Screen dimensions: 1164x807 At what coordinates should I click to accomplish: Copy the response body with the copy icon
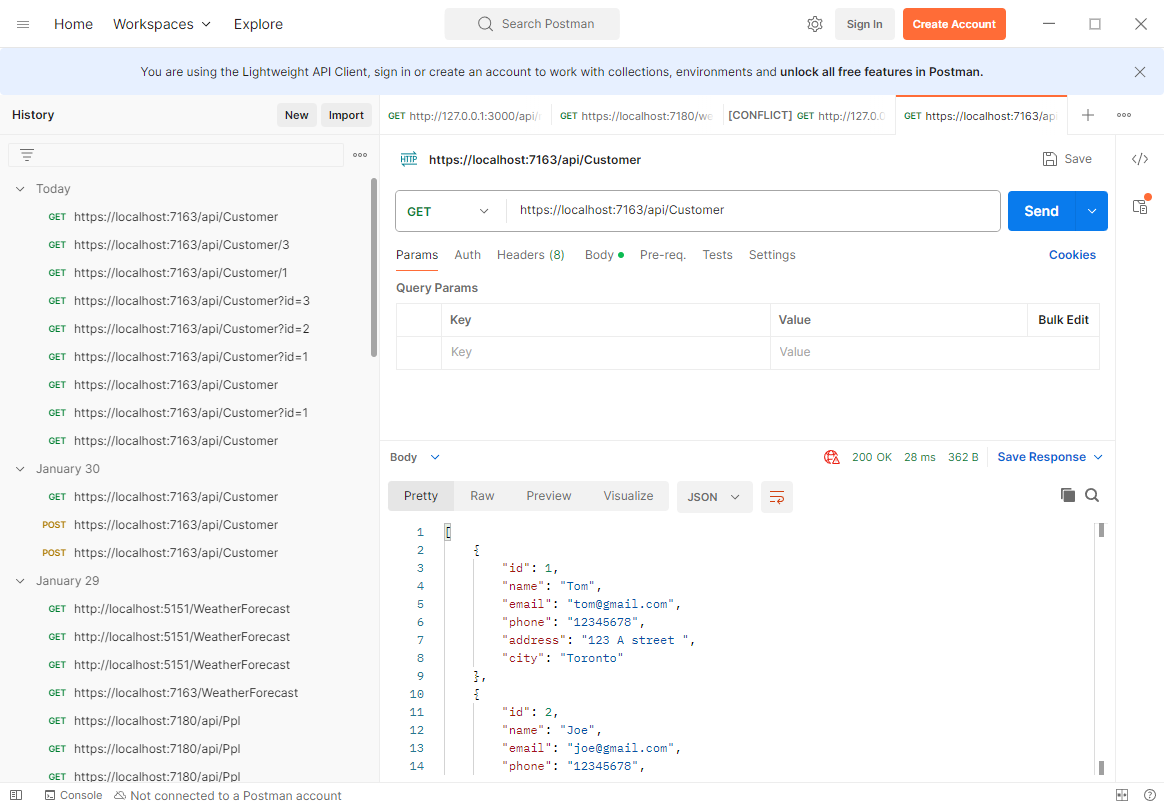point(1067,495)
